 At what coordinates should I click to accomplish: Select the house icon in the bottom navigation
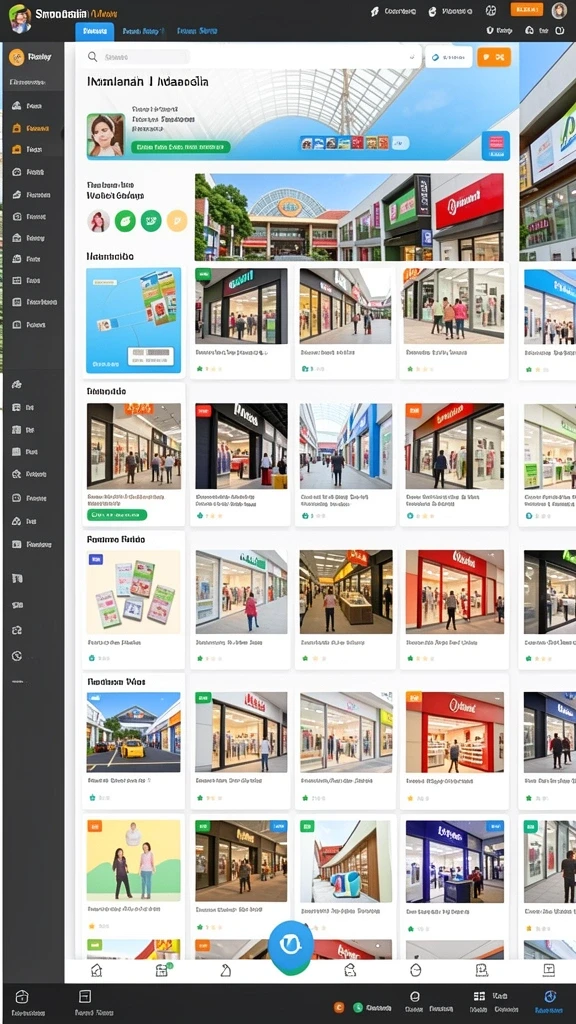tap(96, 970)
